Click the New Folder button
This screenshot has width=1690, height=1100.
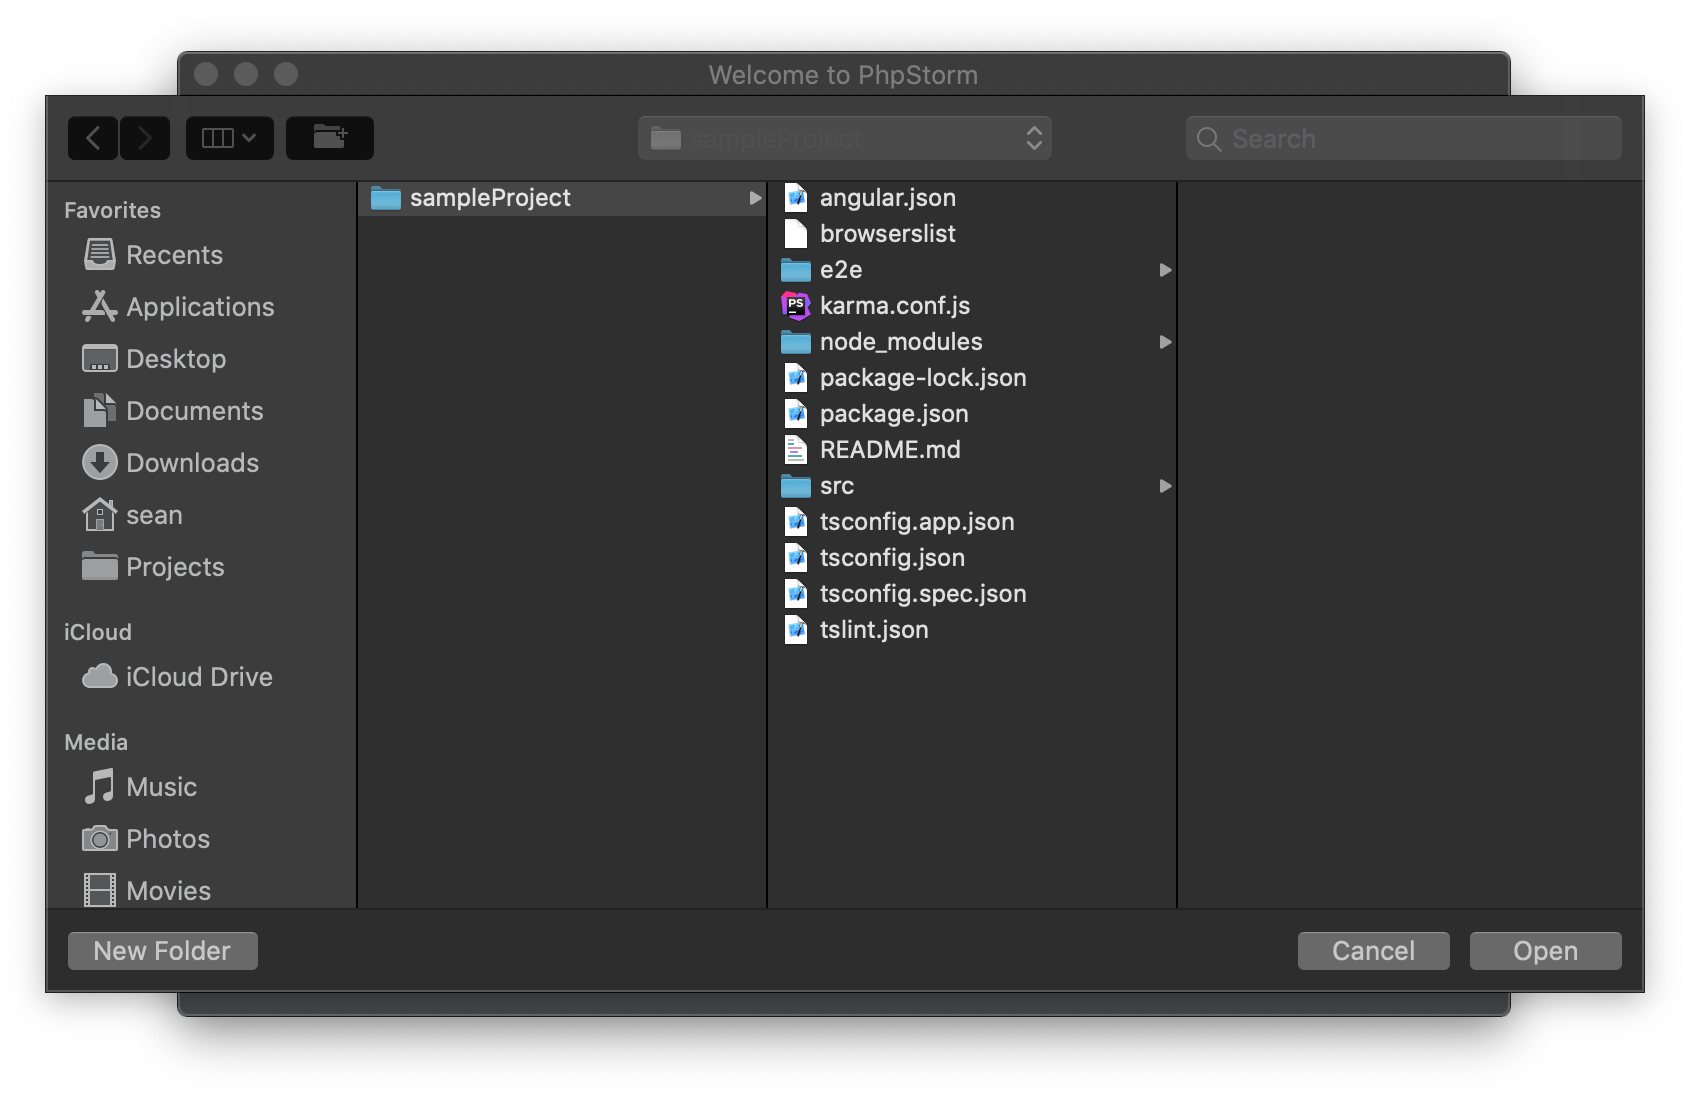click(x=163, y=951)
